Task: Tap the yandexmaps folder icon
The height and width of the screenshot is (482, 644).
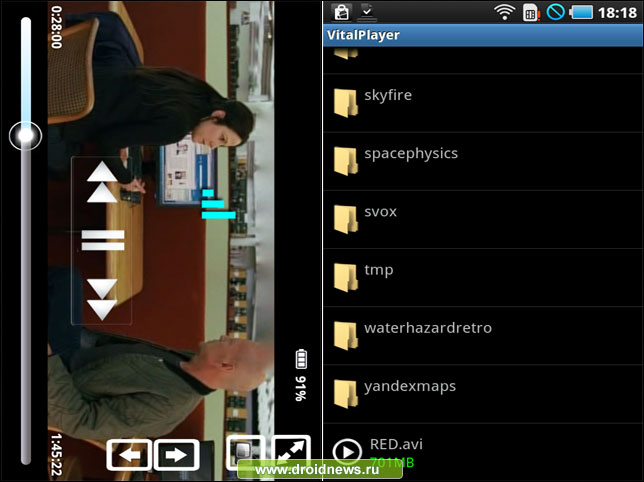Action: click(345, 395)
